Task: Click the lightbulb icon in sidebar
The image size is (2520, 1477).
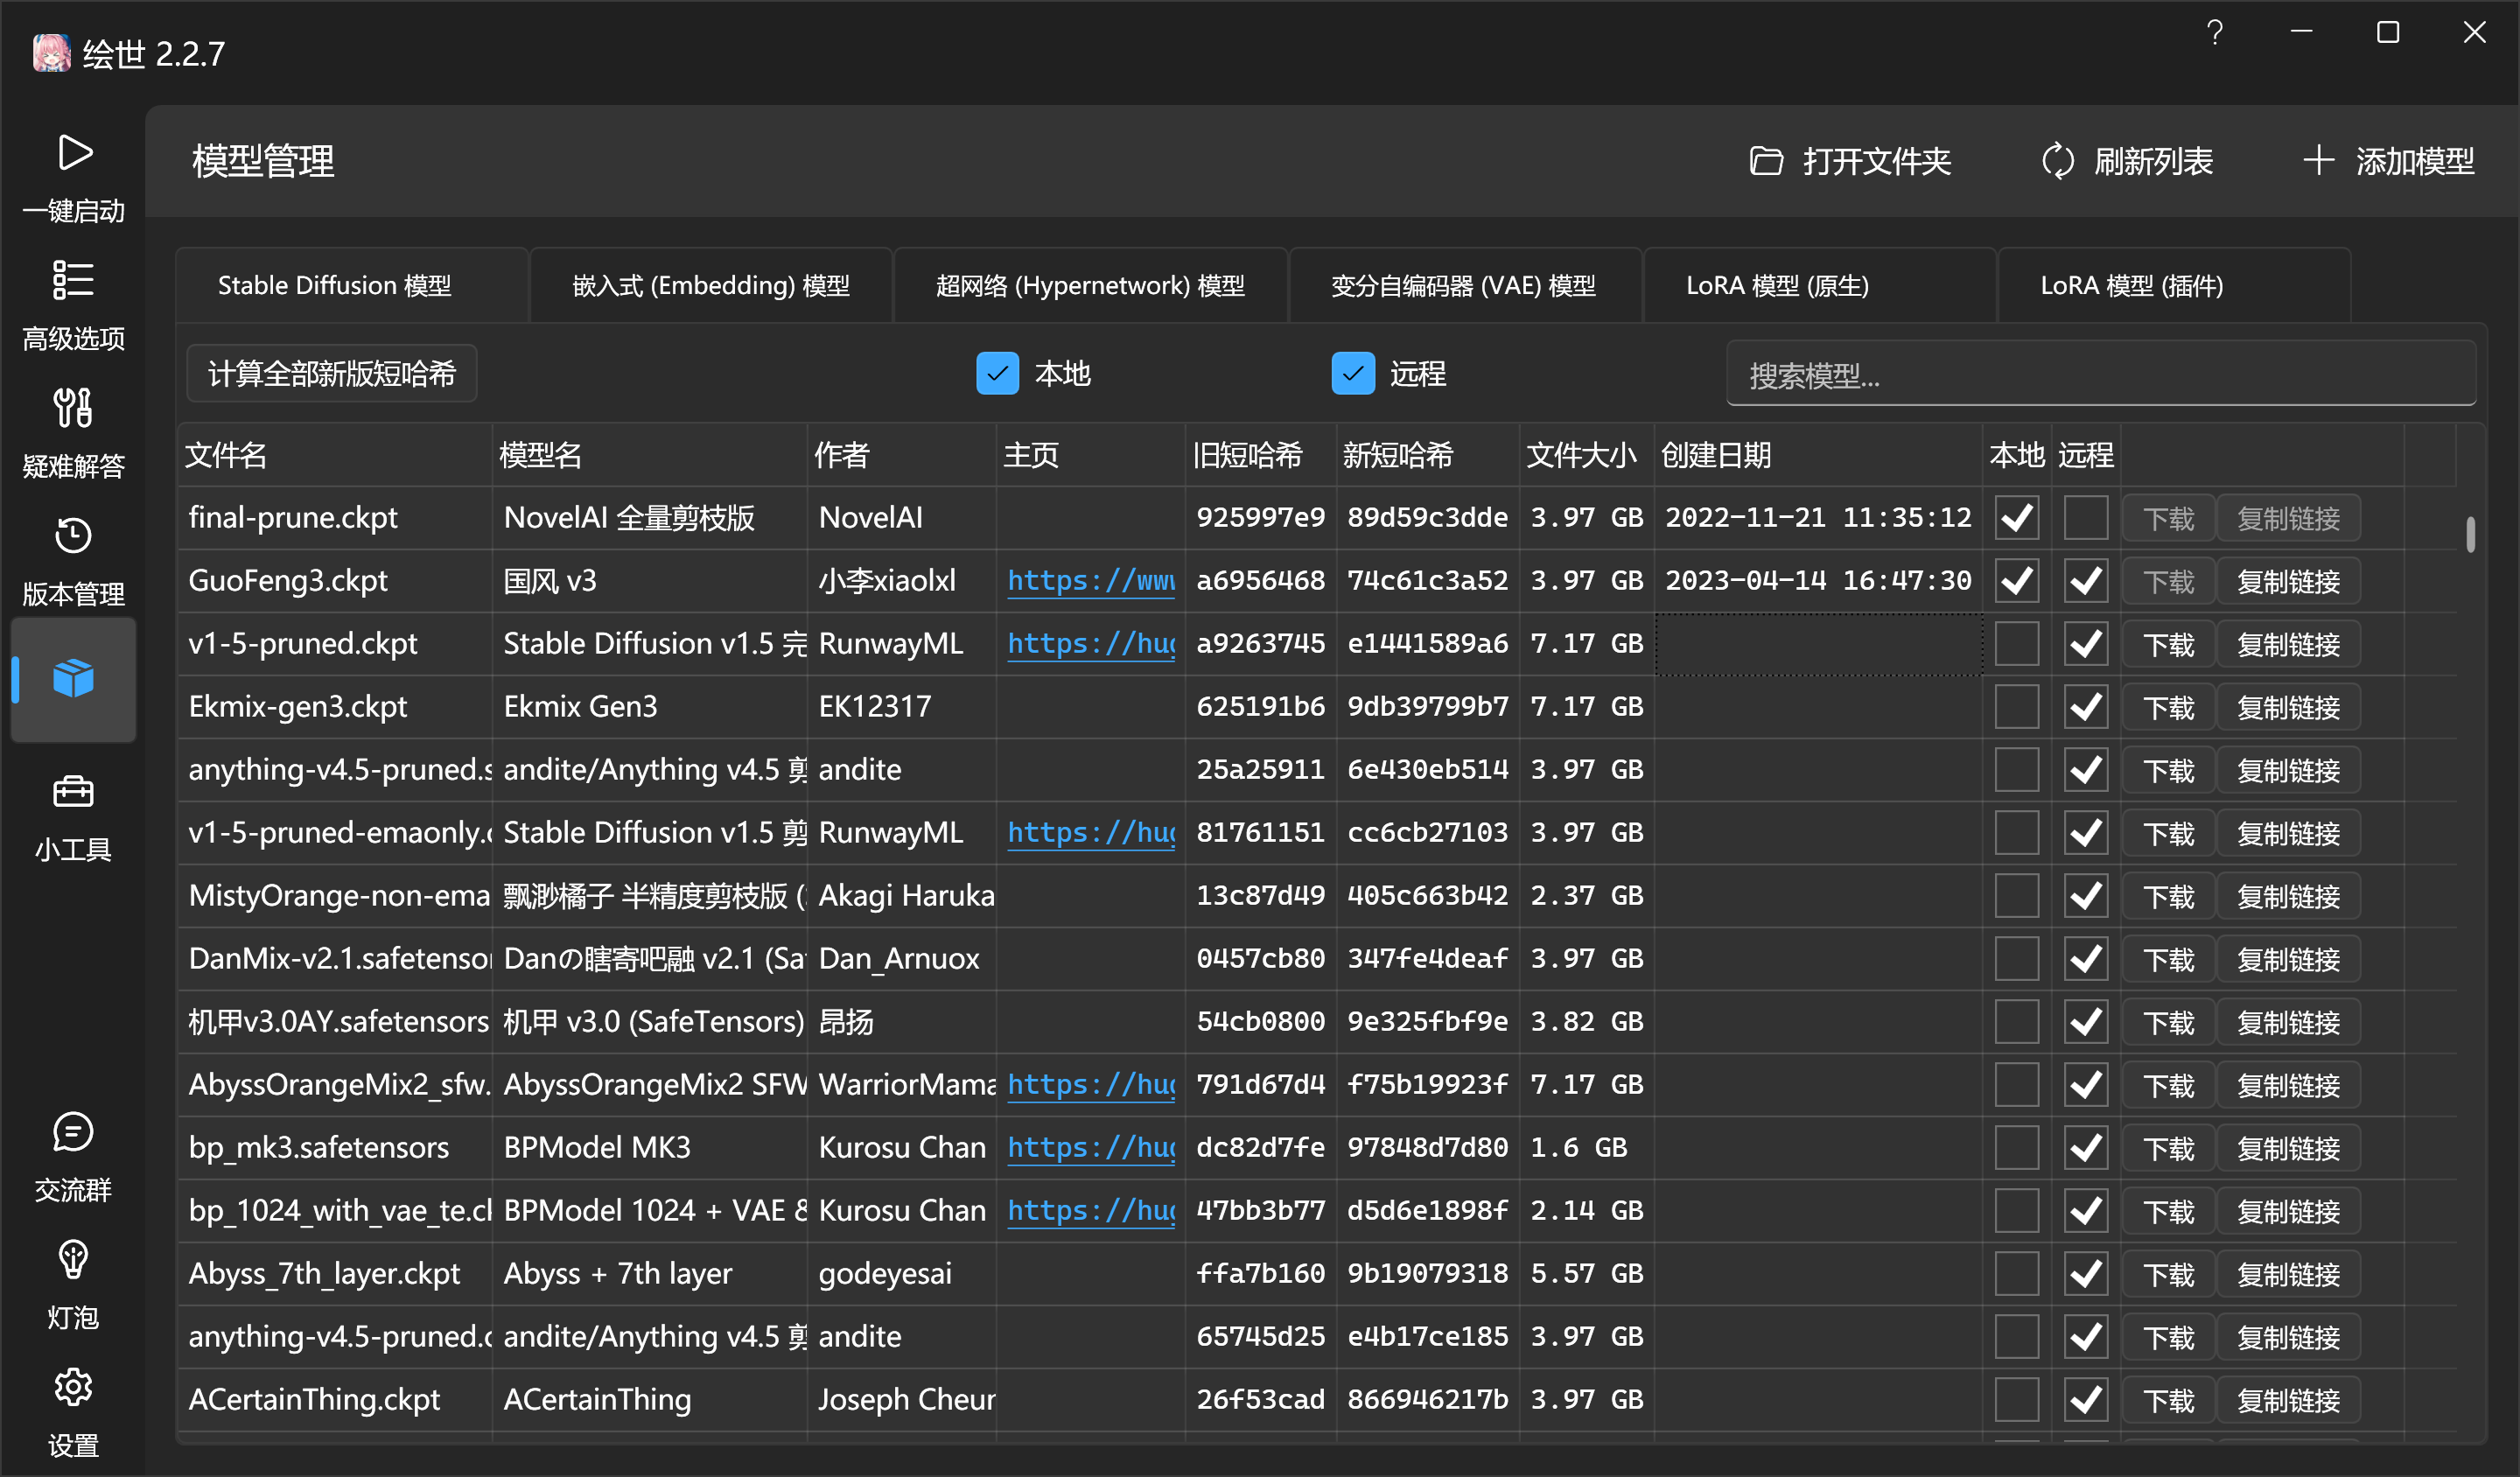Action: 73,1259
